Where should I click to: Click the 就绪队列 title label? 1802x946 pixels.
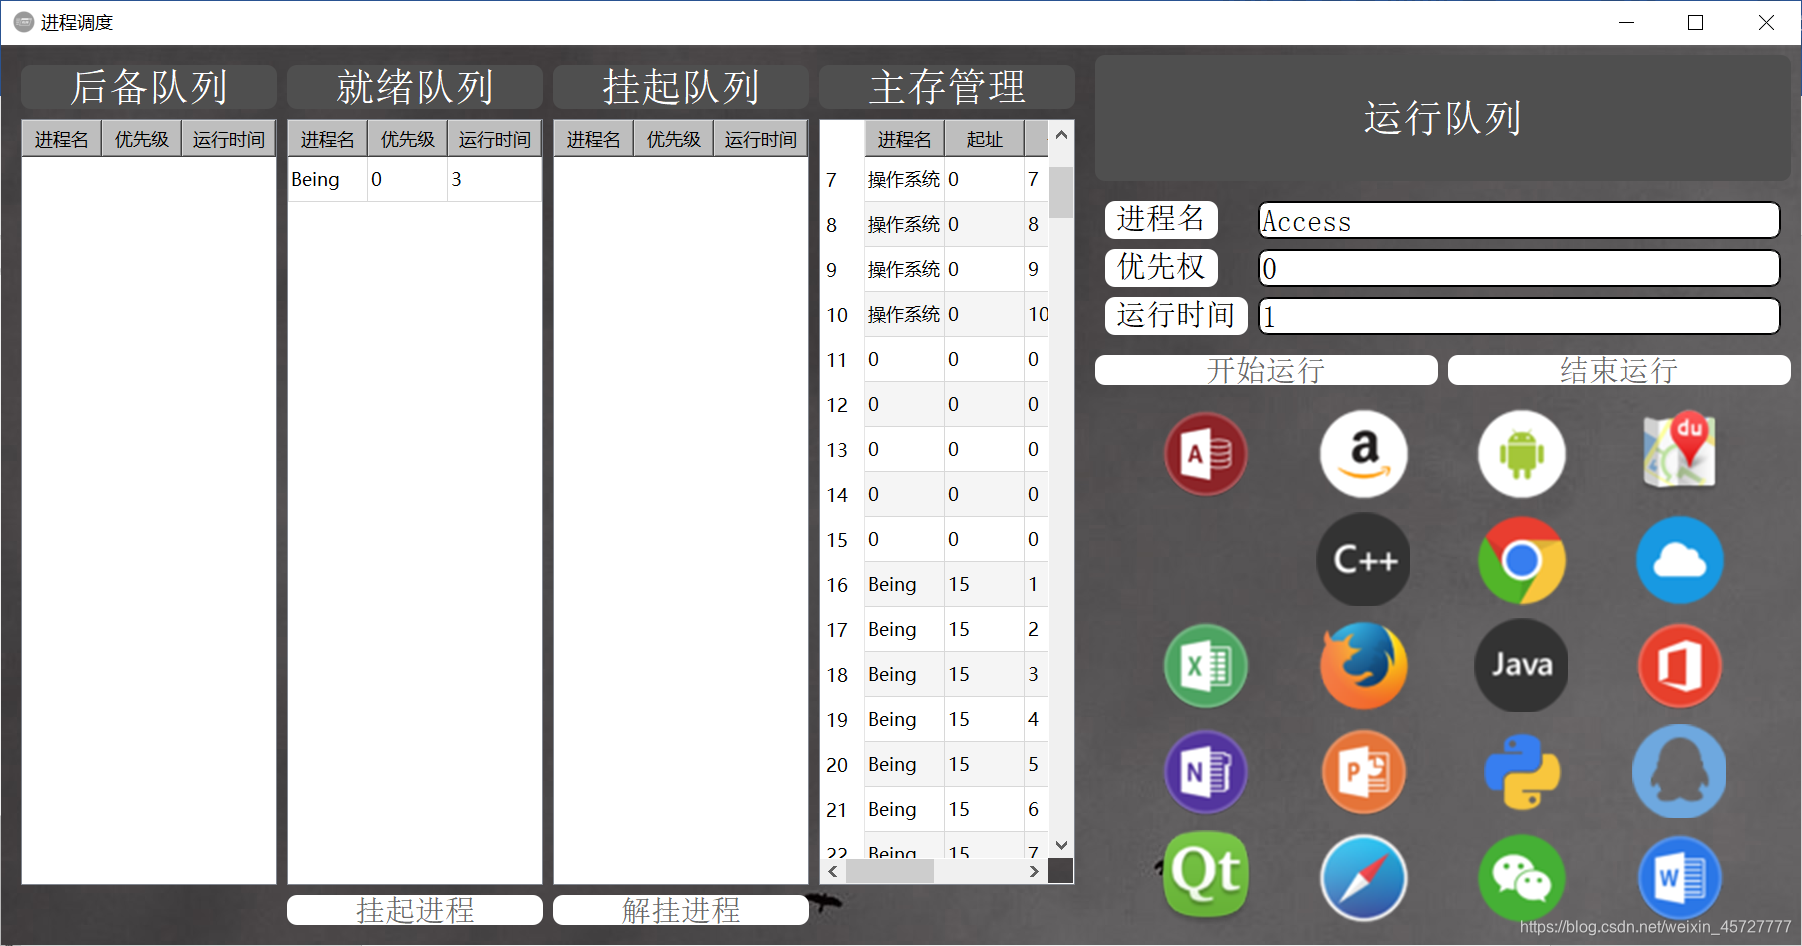[415, 87]
